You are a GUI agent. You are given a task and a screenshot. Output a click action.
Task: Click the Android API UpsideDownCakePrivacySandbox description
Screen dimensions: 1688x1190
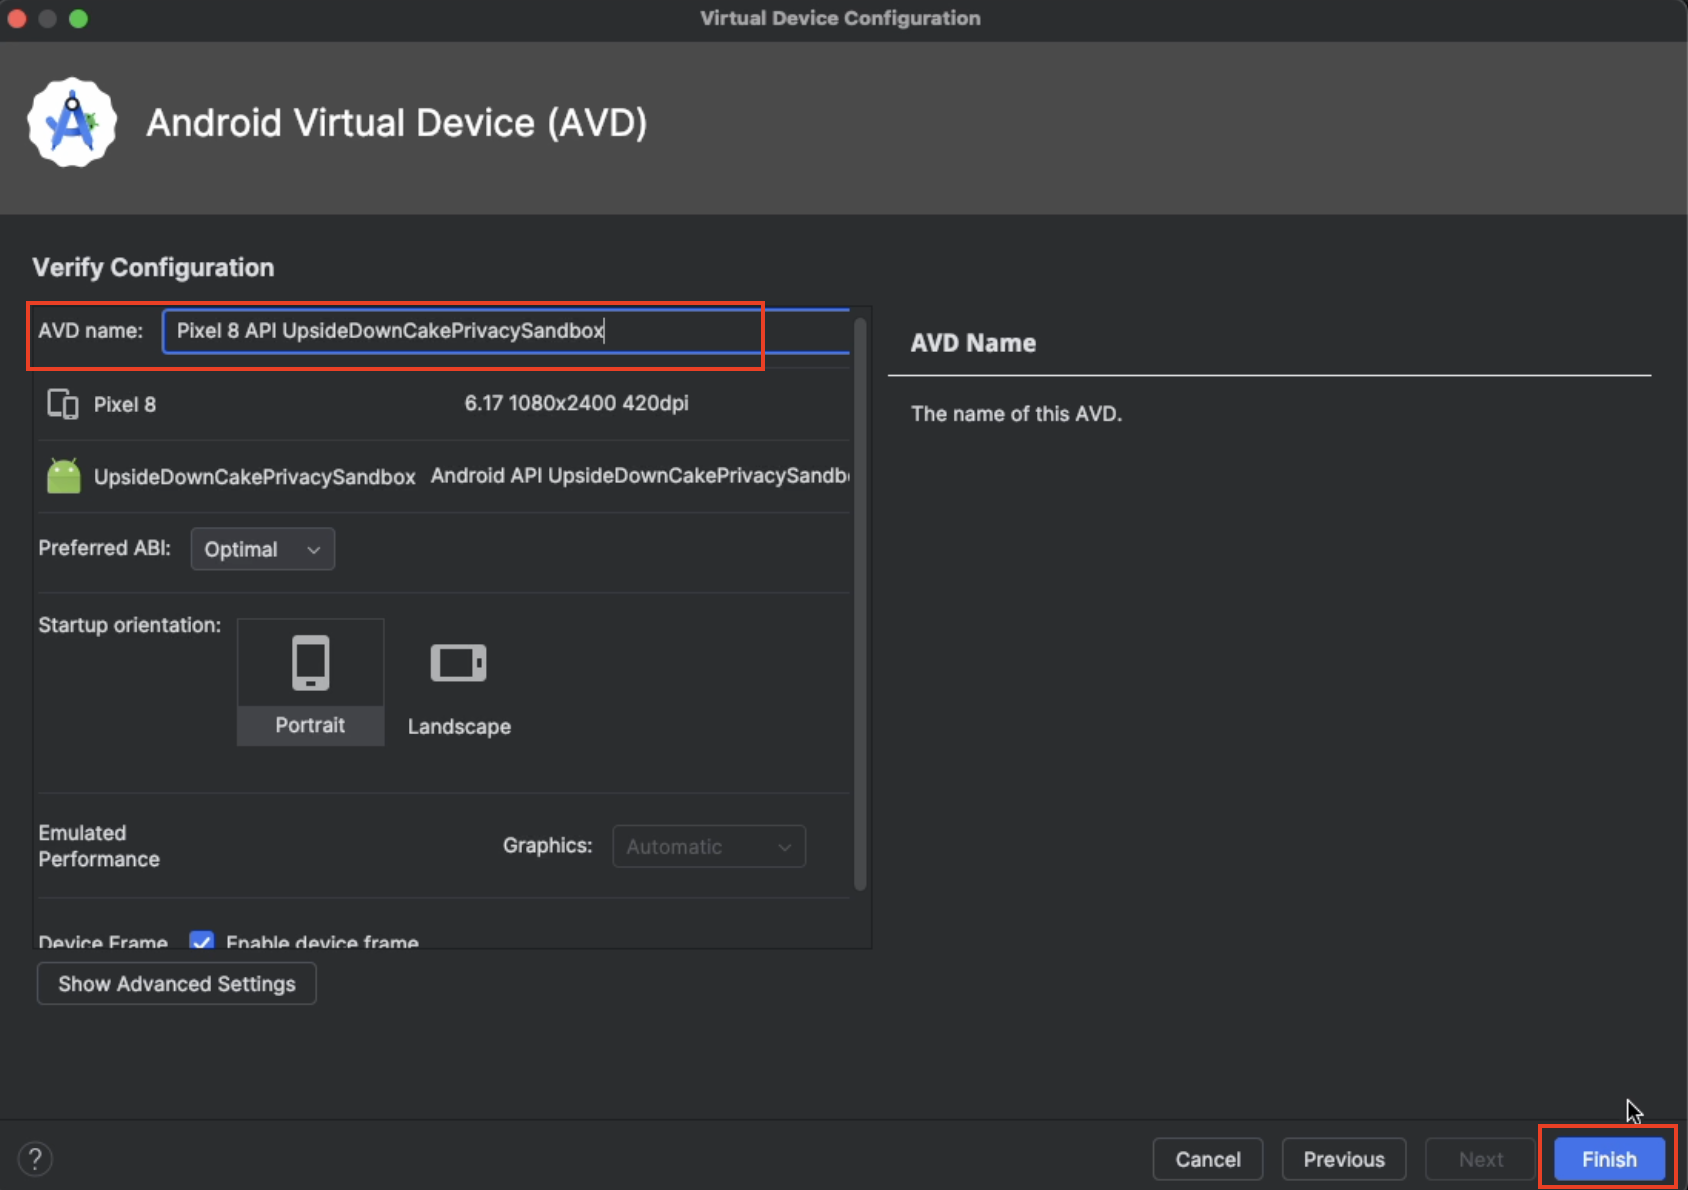640,476
